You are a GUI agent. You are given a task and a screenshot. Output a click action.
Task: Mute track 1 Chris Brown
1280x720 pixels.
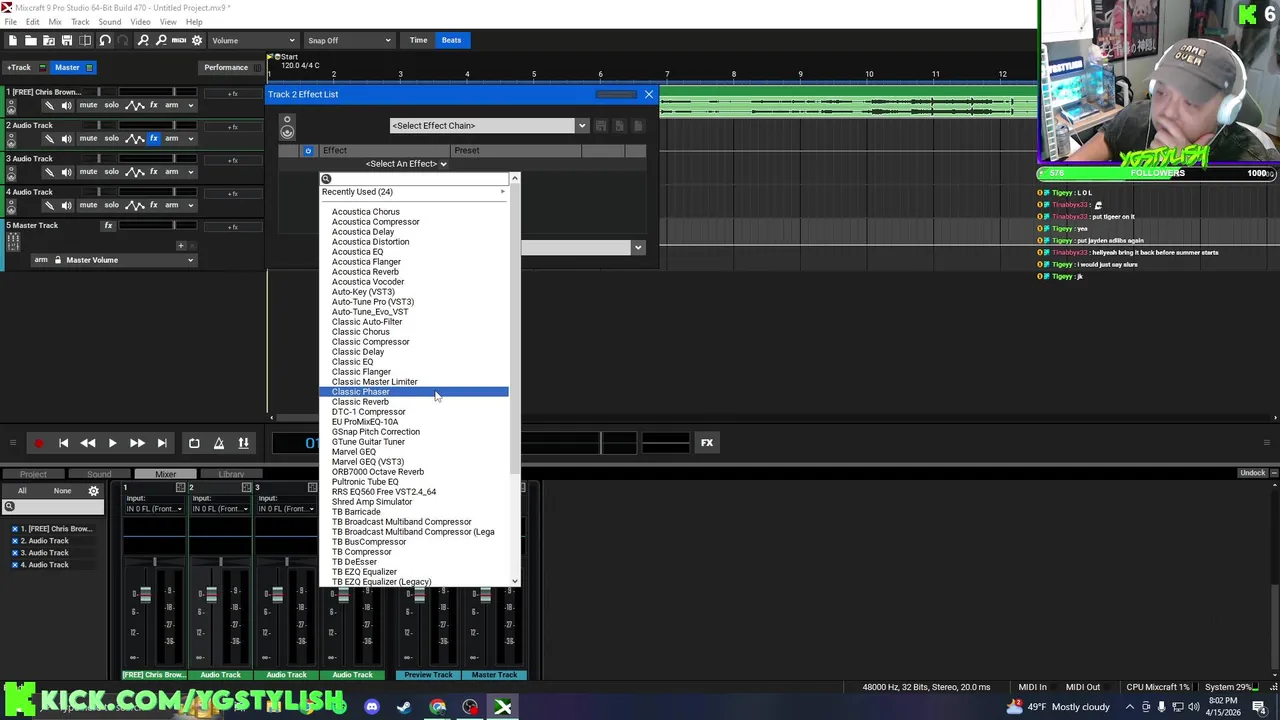pos(88,105)
